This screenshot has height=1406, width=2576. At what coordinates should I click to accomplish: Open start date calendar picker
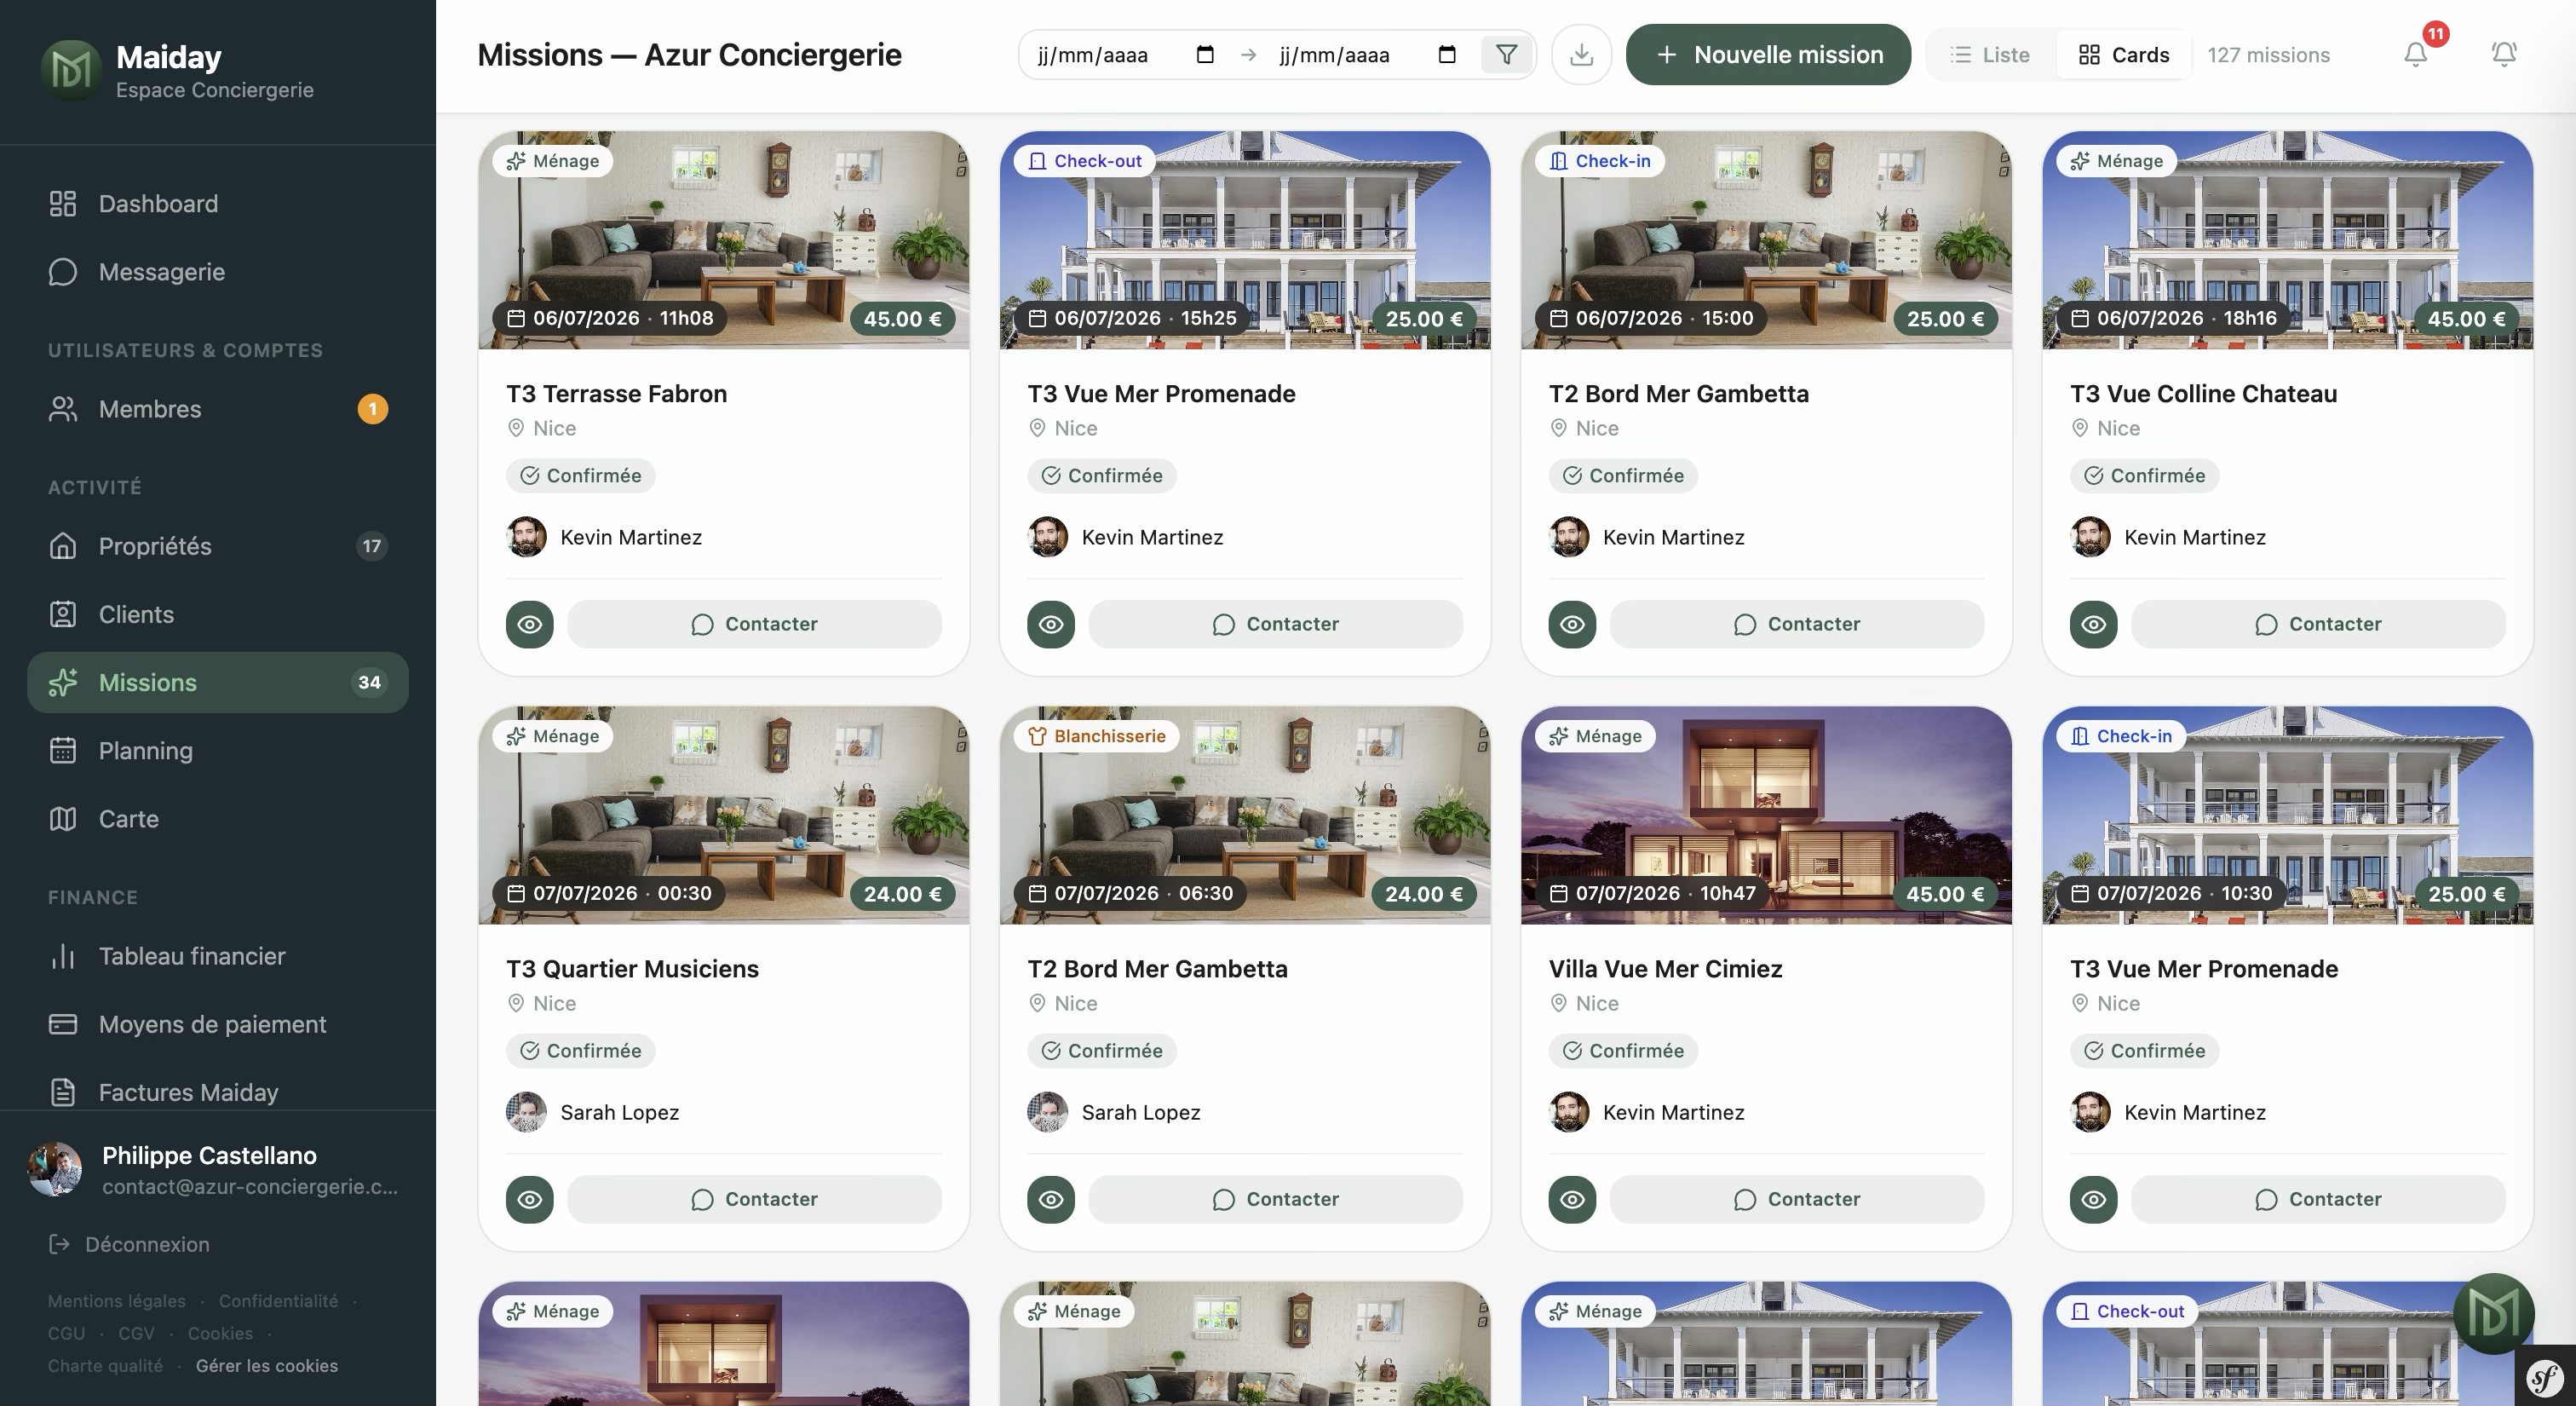[x=1205, y=54]
